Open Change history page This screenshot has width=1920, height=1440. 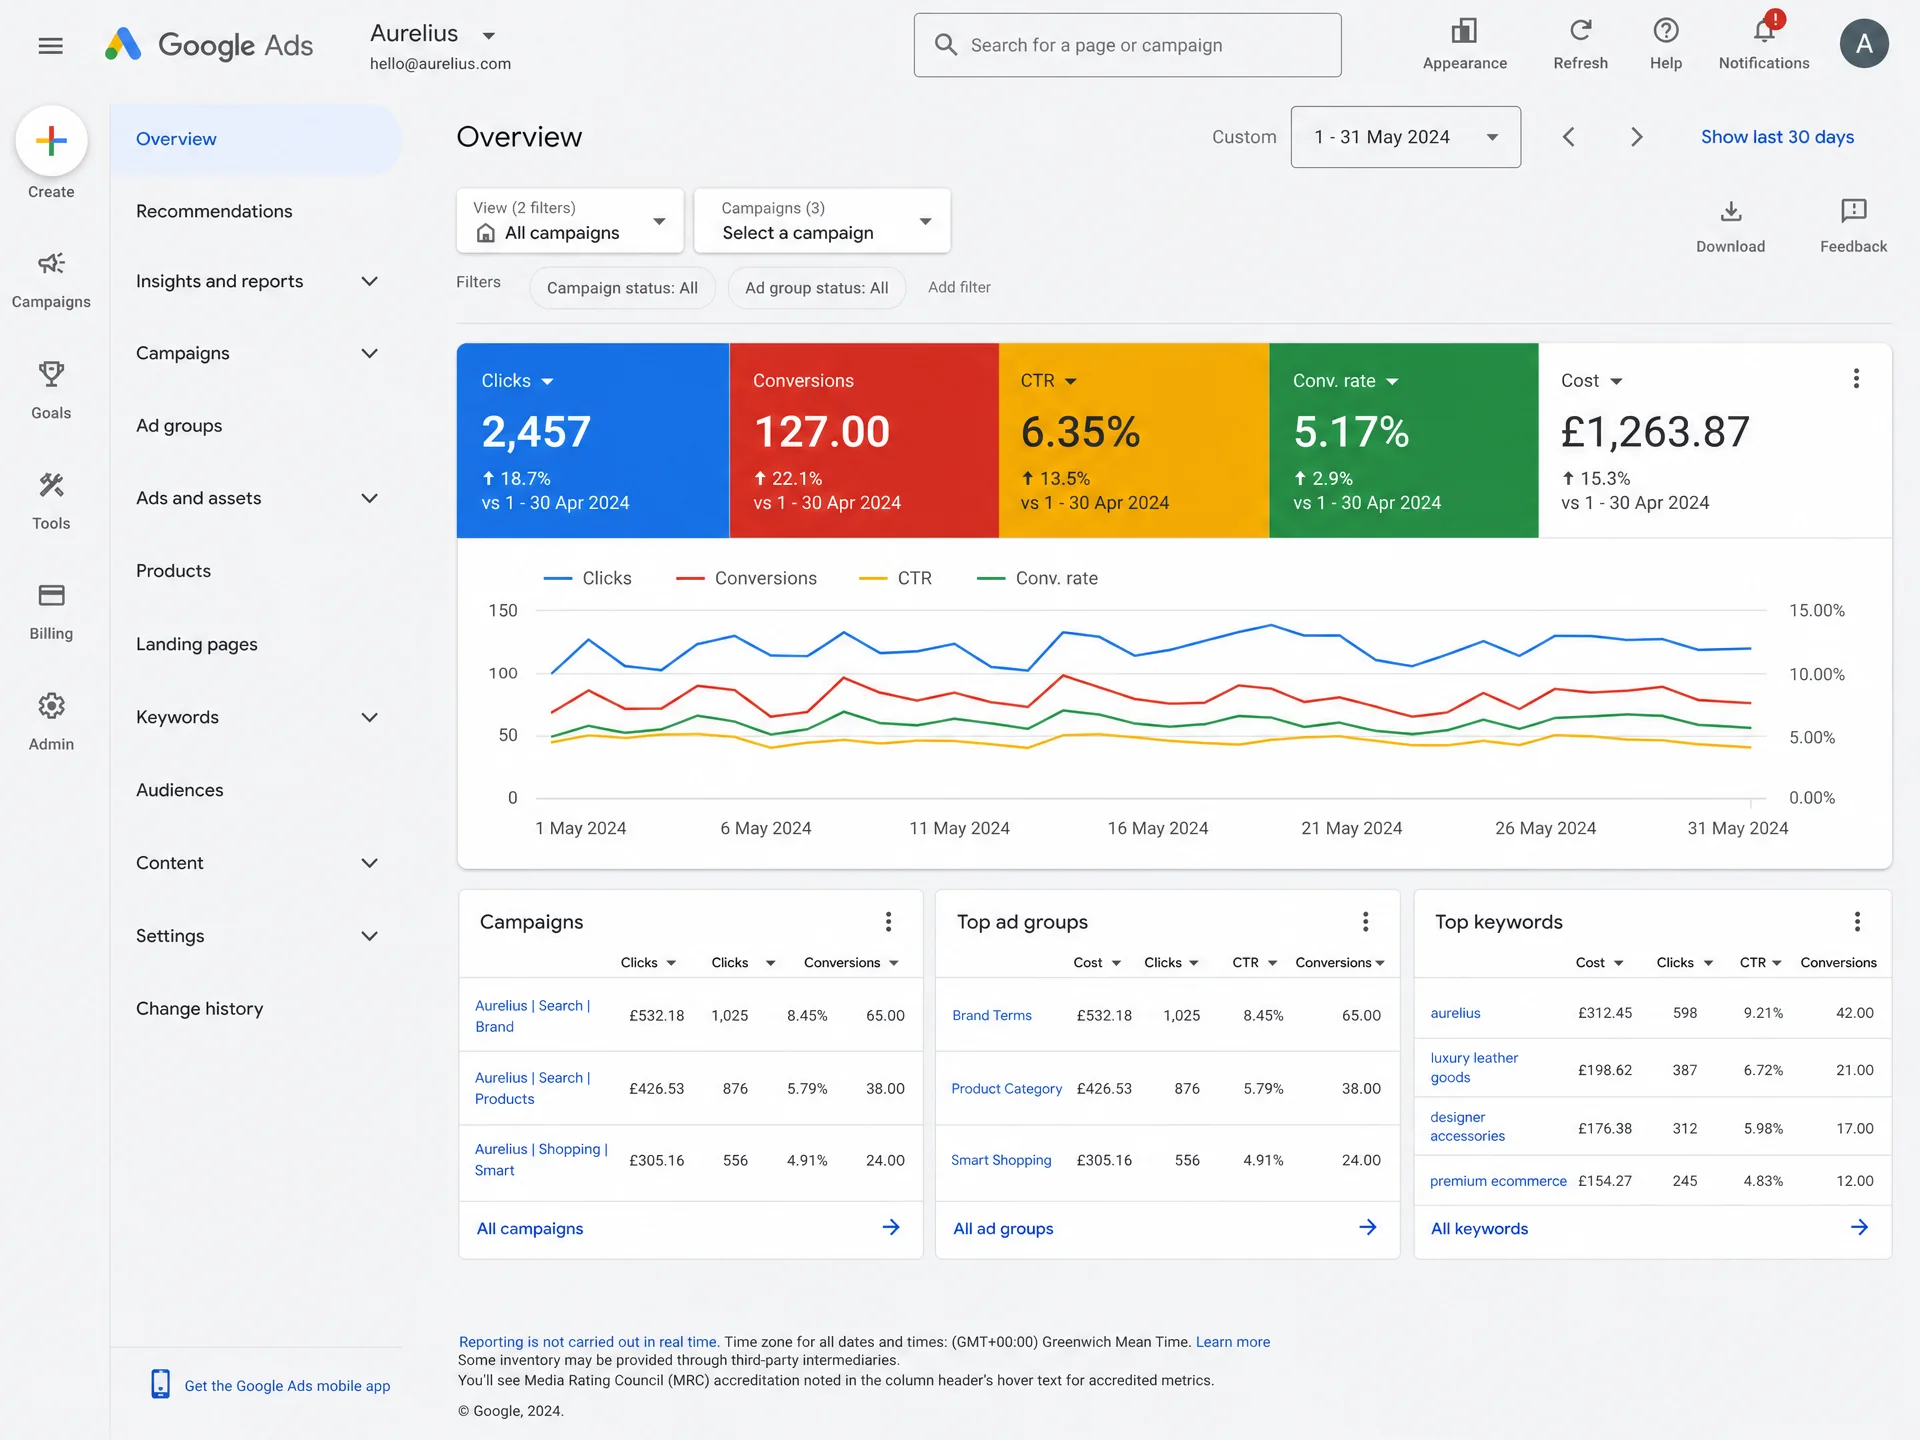click(x=199, y=1009)
